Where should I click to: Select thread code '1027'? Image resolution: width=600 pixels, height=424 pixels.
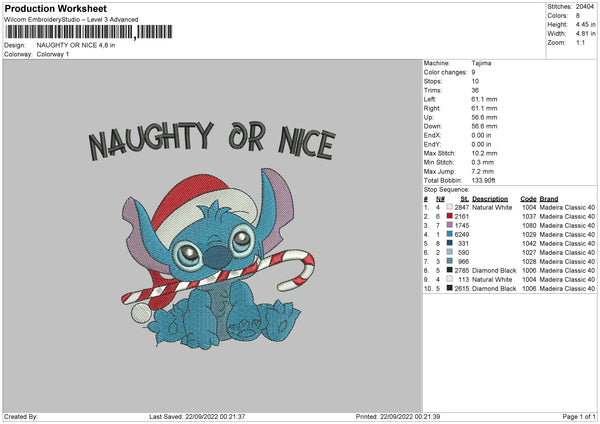pos(529,253)
